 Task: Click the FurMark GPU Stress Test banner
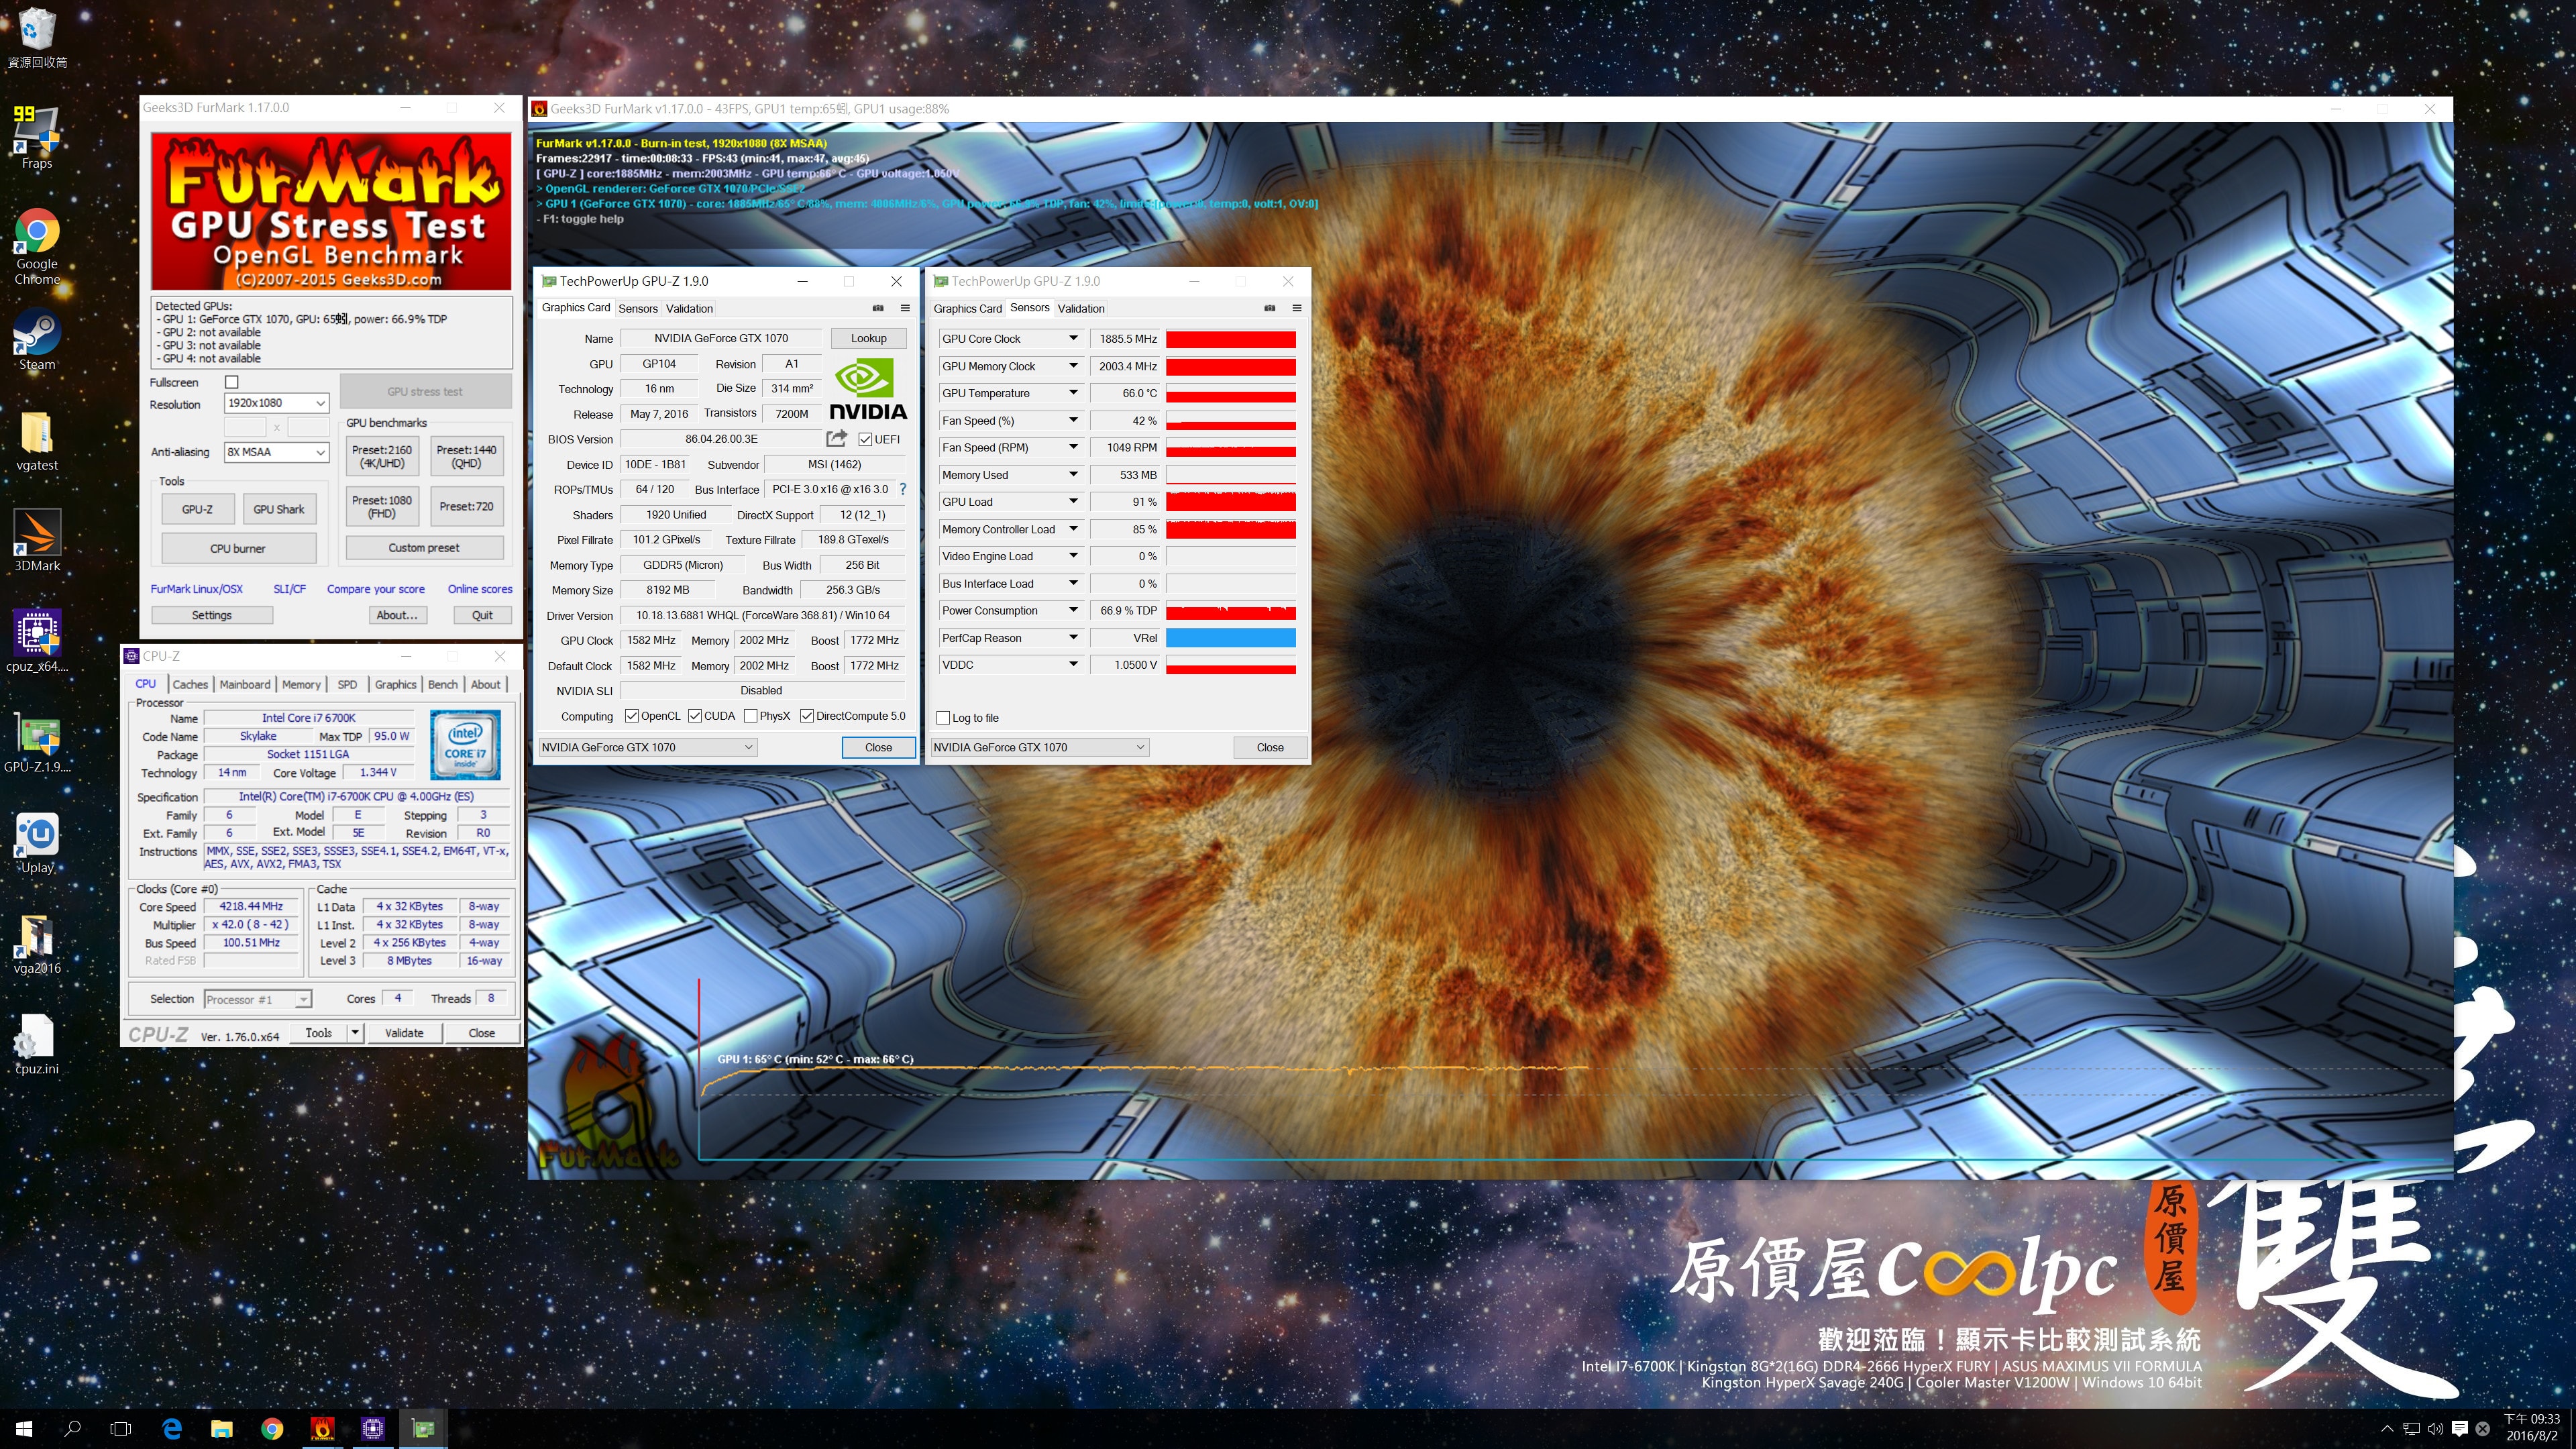click(331, 211)
